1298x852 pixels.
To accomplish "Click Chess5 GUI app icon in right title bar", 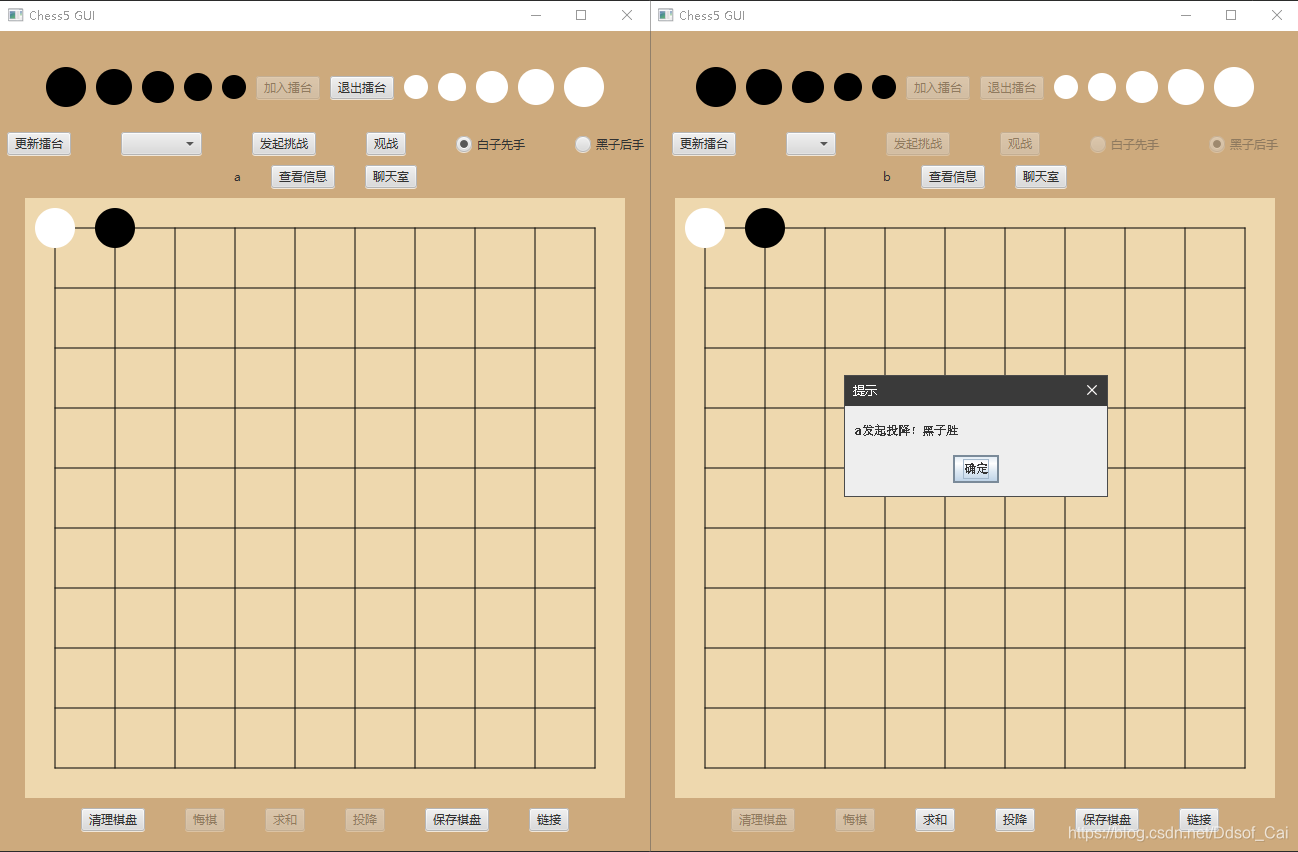I will pyautogui.click(x=665, y=15).
